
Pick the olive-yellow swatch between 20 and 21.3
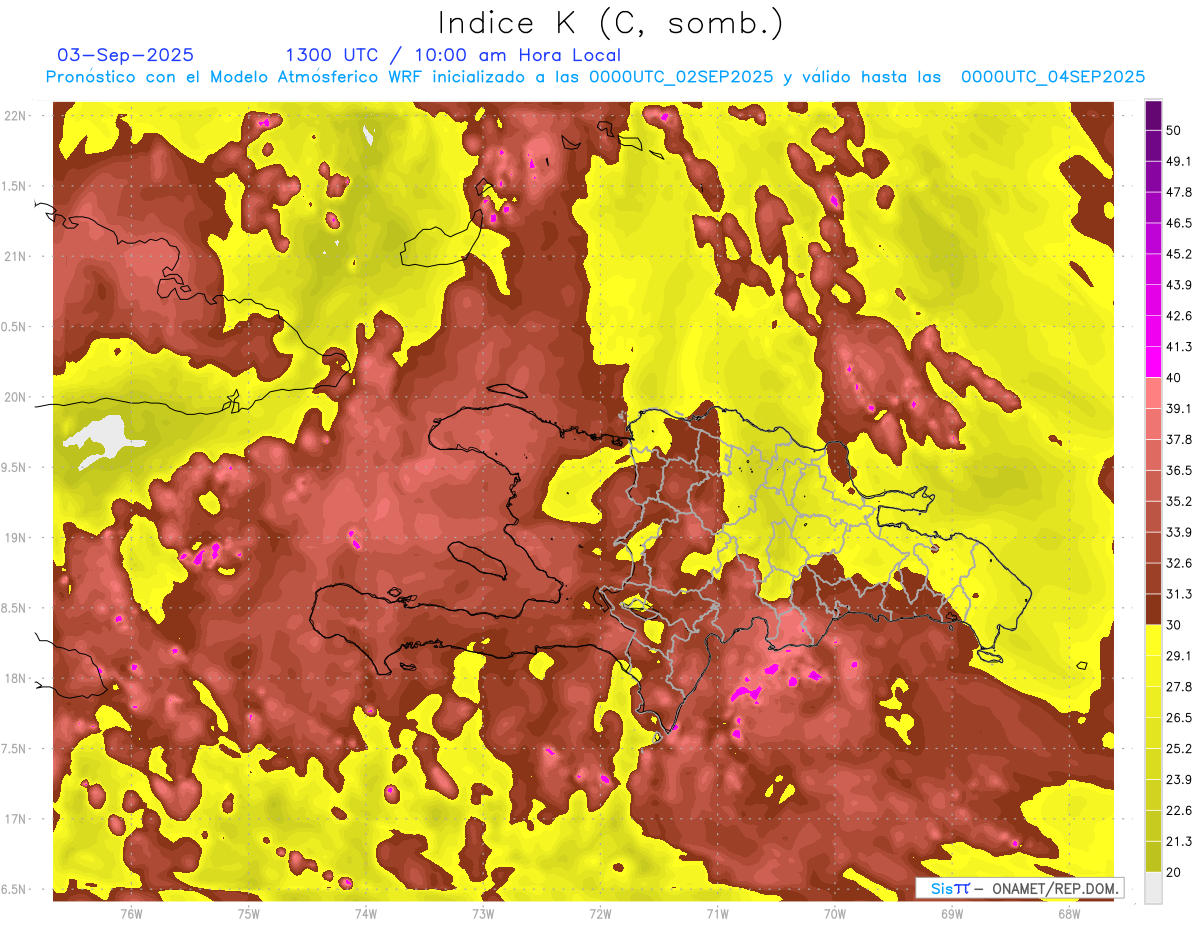click(1153, 857)
